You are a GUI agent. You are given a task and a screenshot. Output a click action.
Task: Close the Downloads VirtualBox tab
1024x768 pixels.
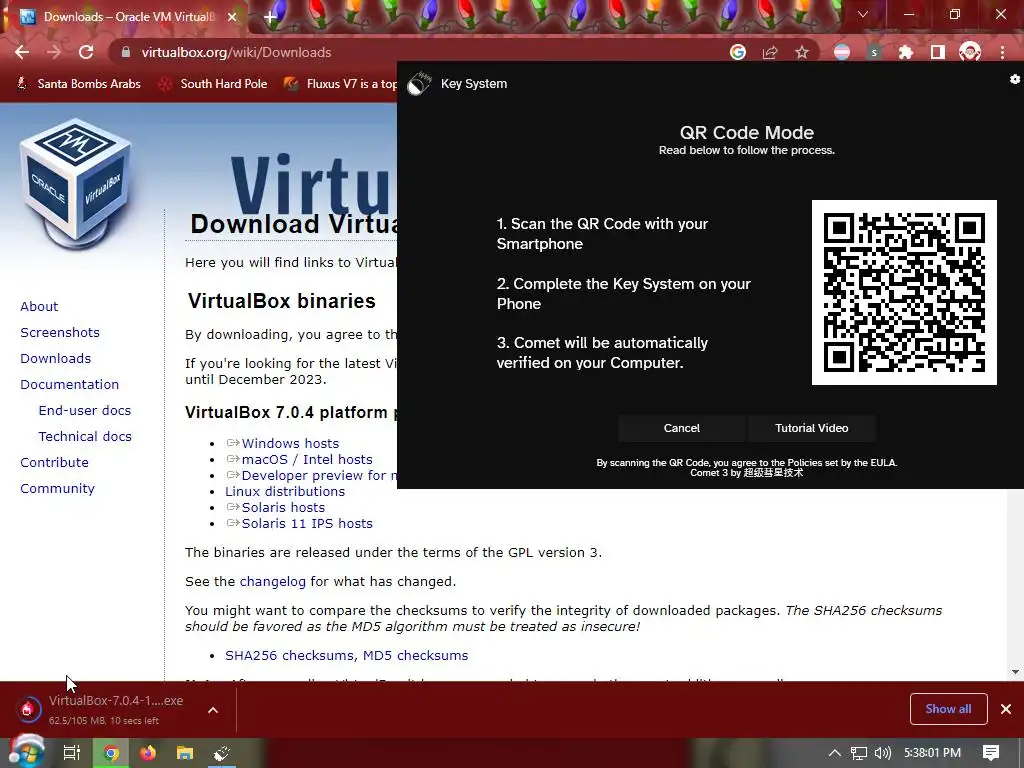click(x=232, y=17)
